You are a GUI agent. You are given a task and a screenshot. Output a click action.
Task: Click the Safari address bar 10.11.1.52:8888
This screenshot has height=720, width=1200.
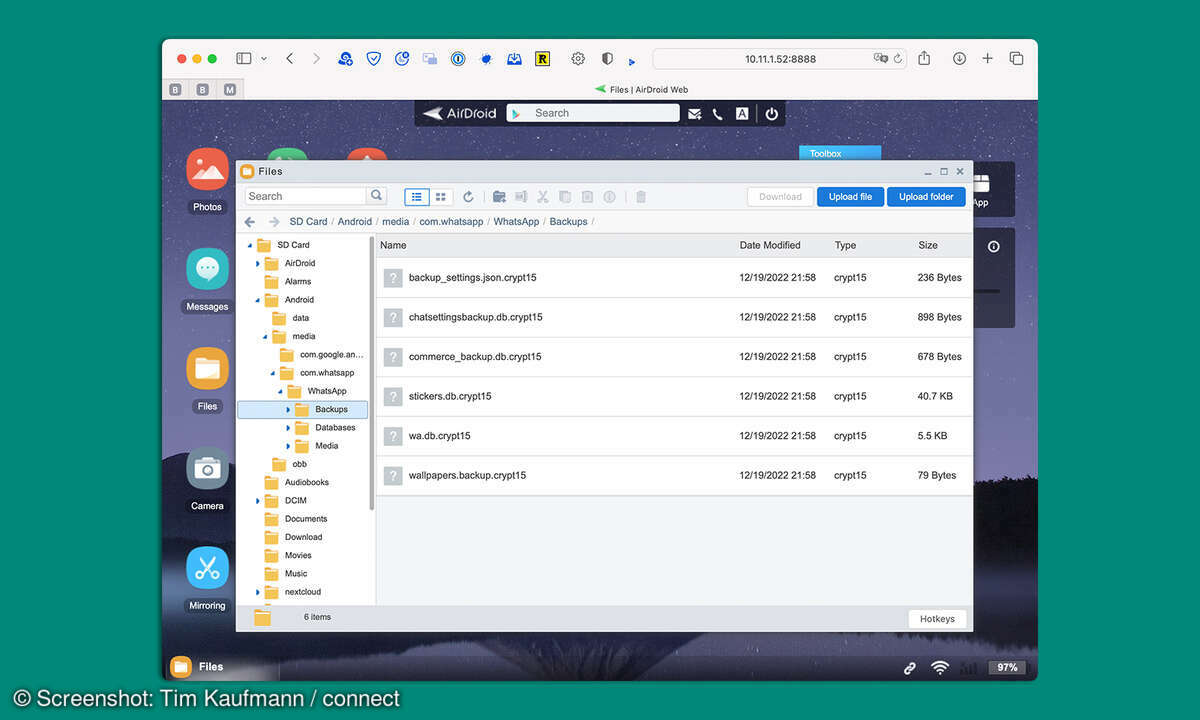(780, 59)
